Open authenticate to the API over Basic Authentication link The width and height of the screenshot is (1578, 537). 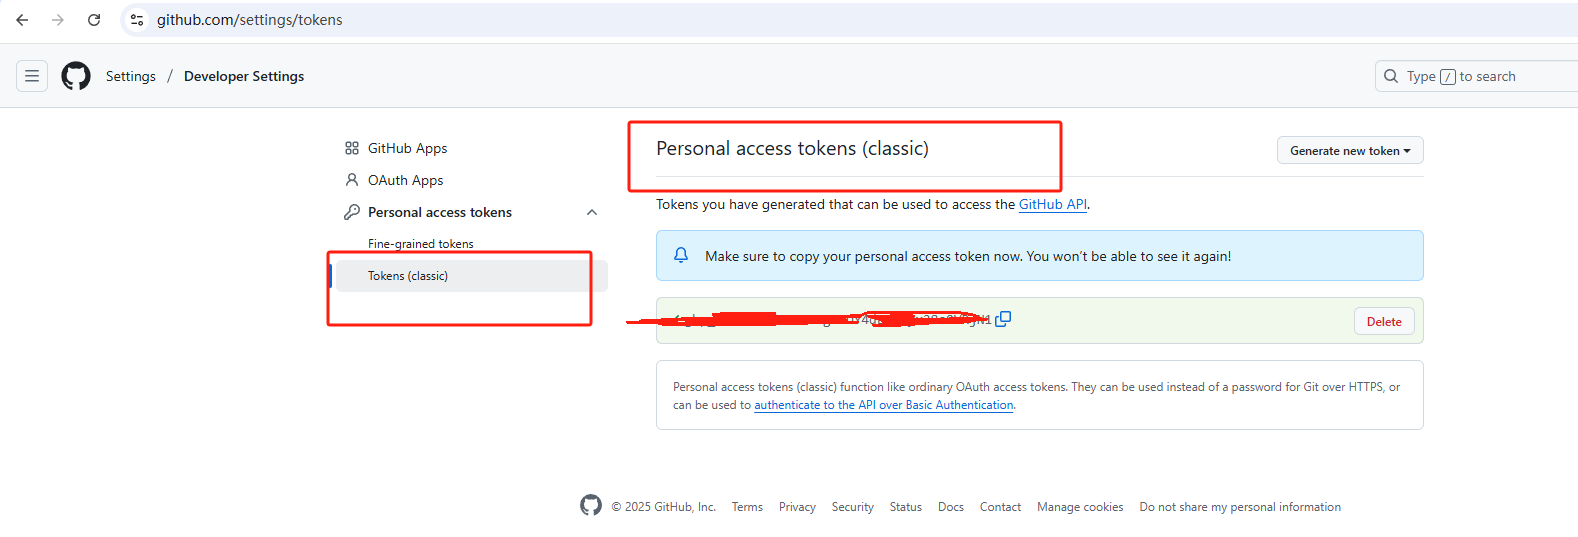click(x=884, y=405)
